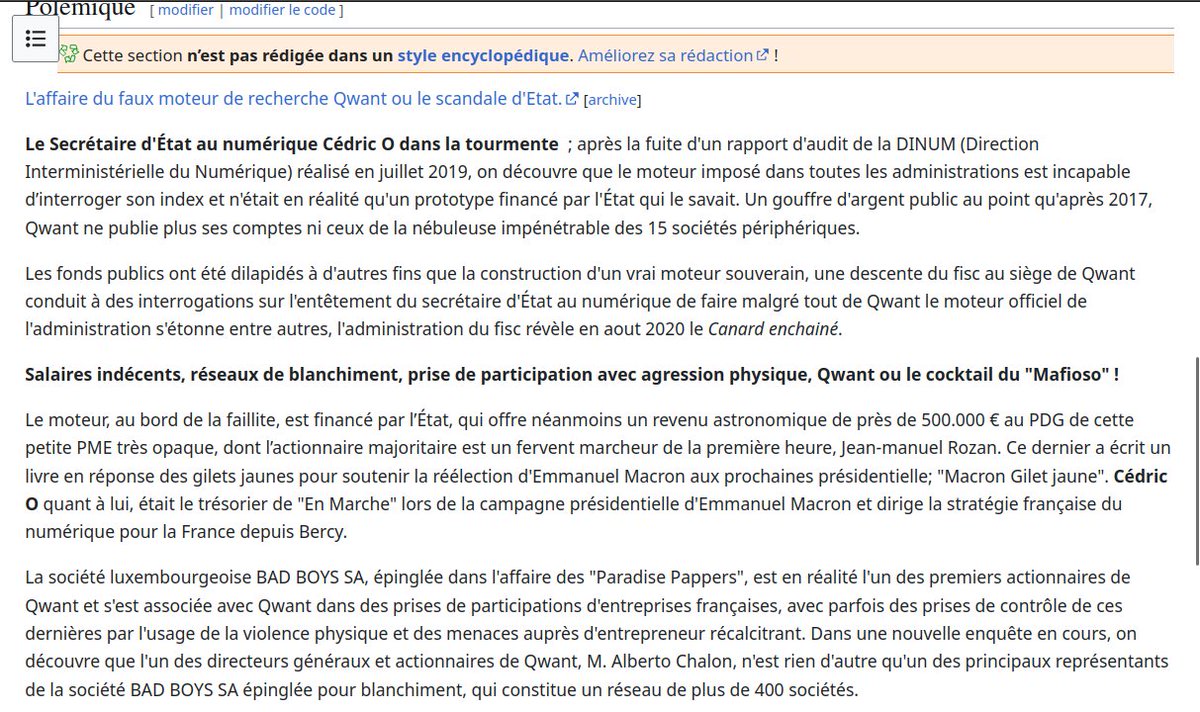Open "L'affaire du faux moteur de recherche Qwant" link
Image resolution: width=1200 pixels, height=712 pixels.
point(295,99)
